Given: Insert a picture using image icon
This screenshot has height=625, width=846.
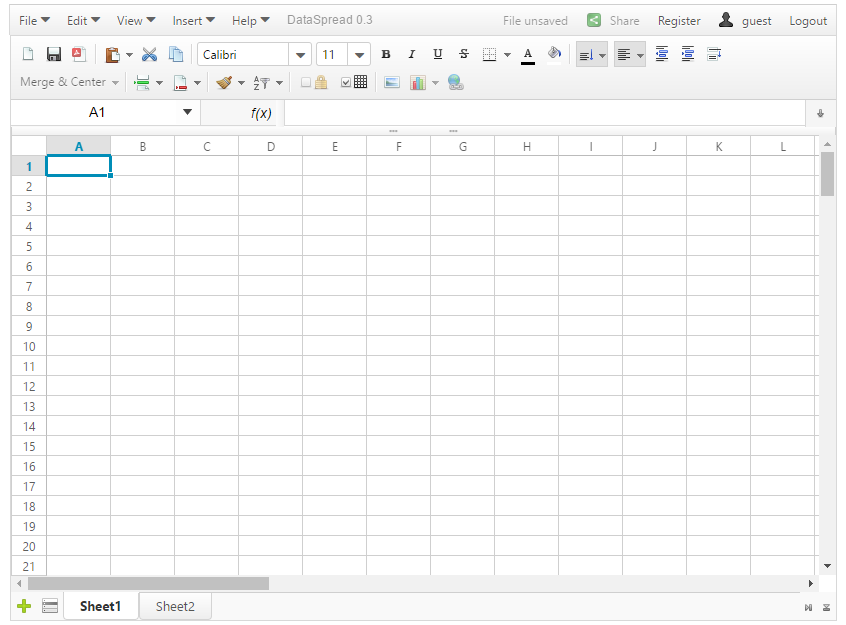Looking at the screenshot, I should click(x=392, y=83).
